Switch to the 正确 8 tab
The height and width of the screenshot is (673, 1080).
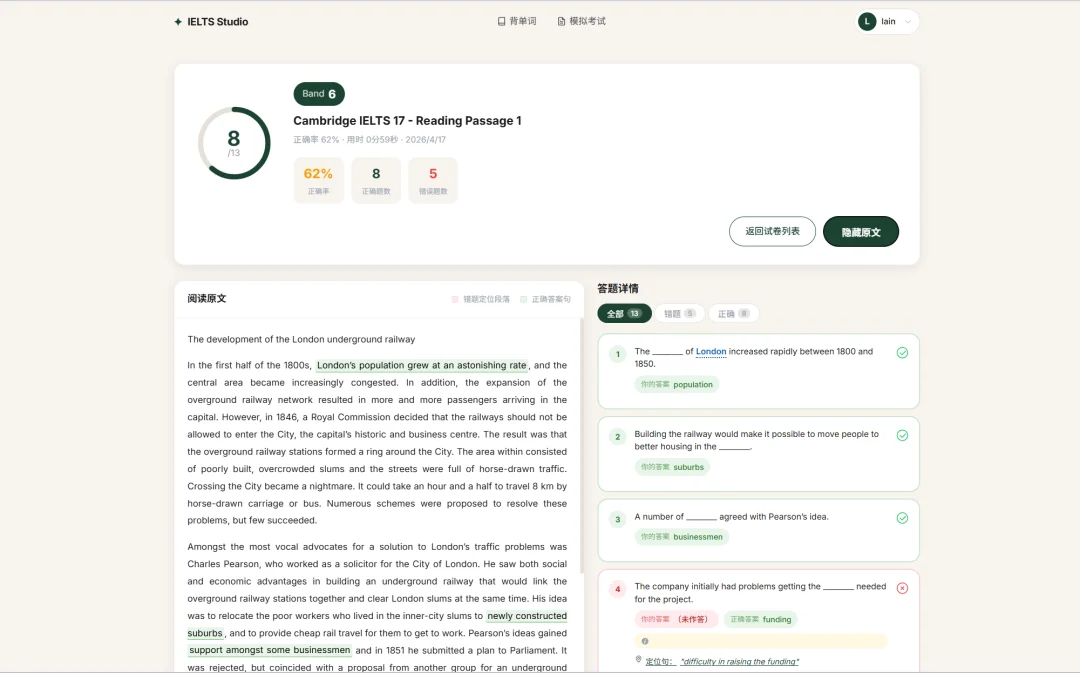pos(734,313)
